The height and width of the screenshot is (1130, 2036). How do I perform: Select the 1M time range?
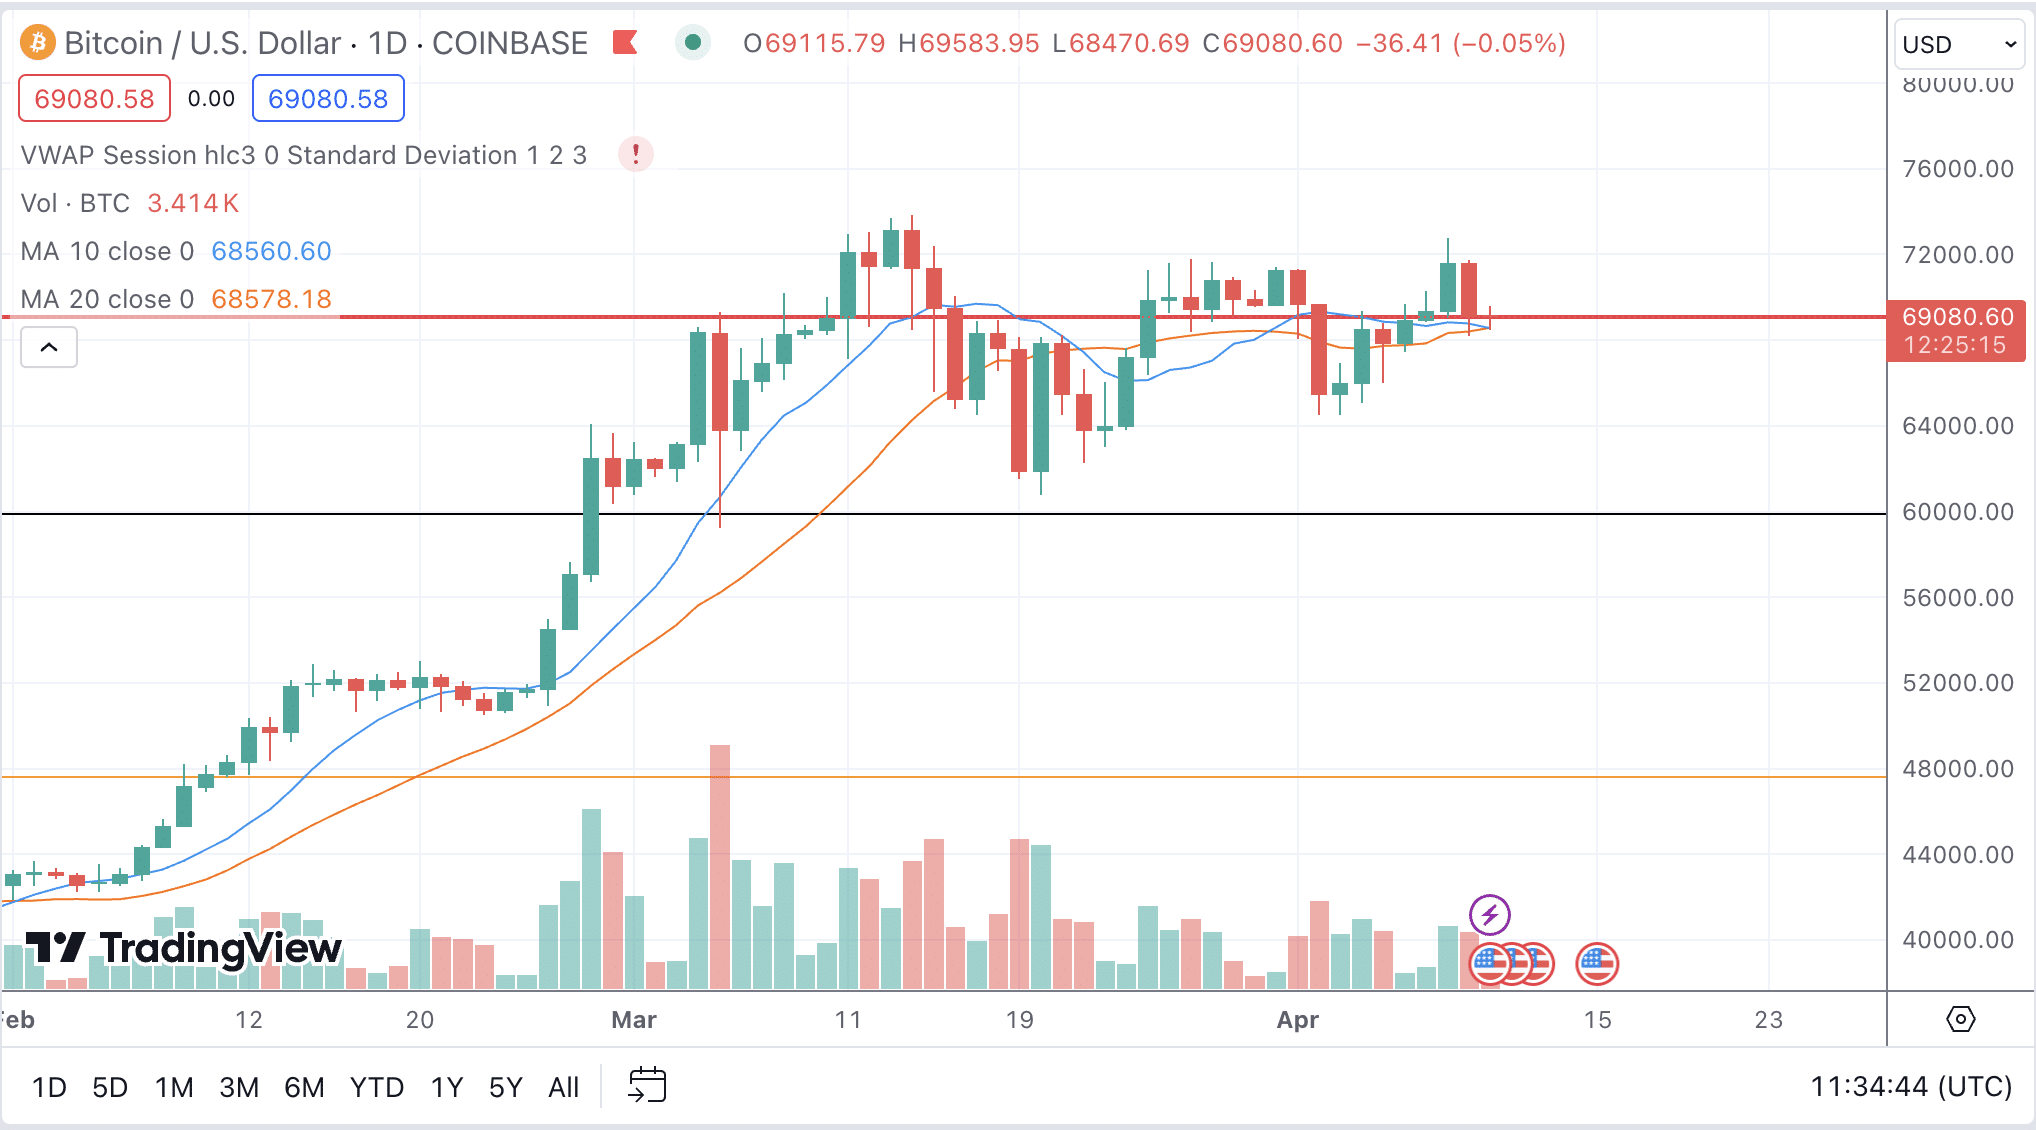[174, 1087]
